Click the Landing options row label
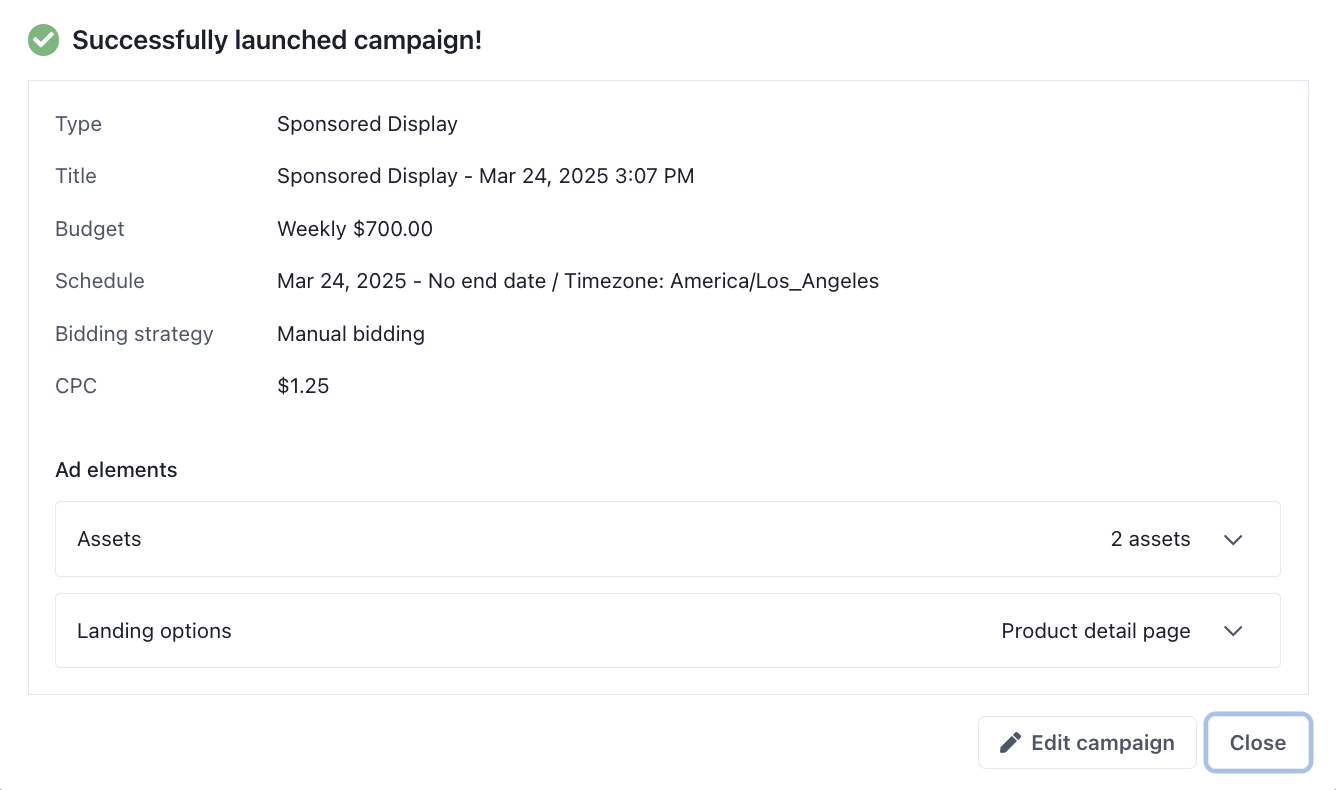The image size is (1336, 790). [154, 631]
